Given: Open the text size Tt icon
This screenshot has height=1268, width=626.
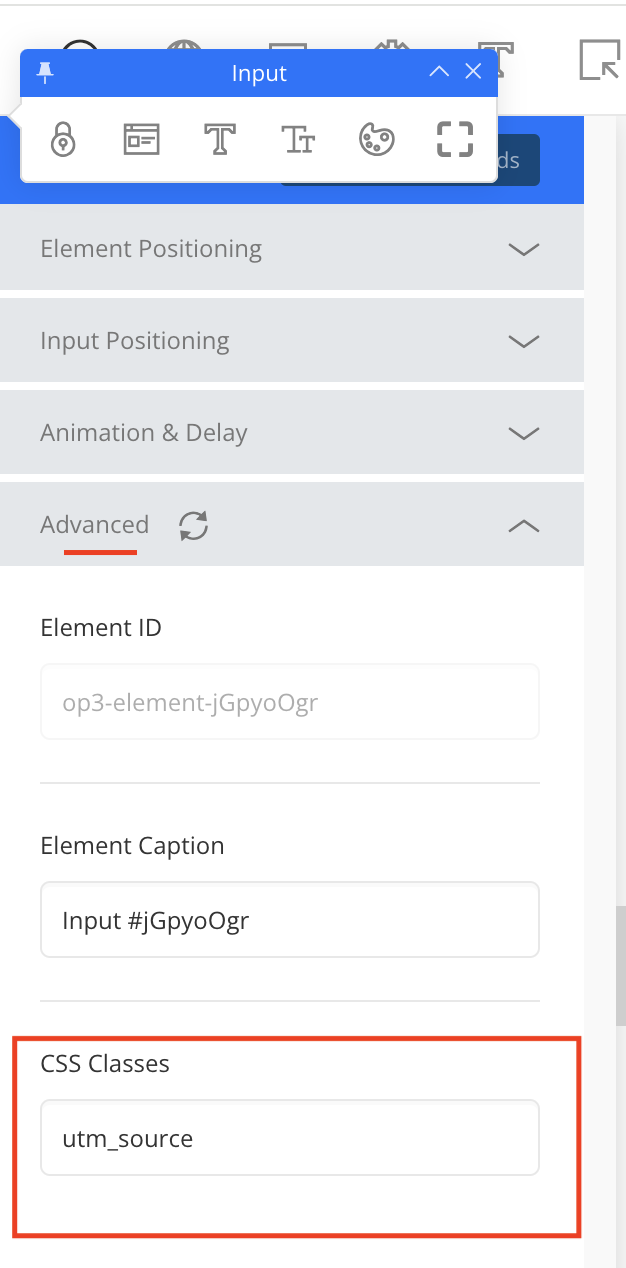Looking at the screenshot, I should click(x=298, y=140).
